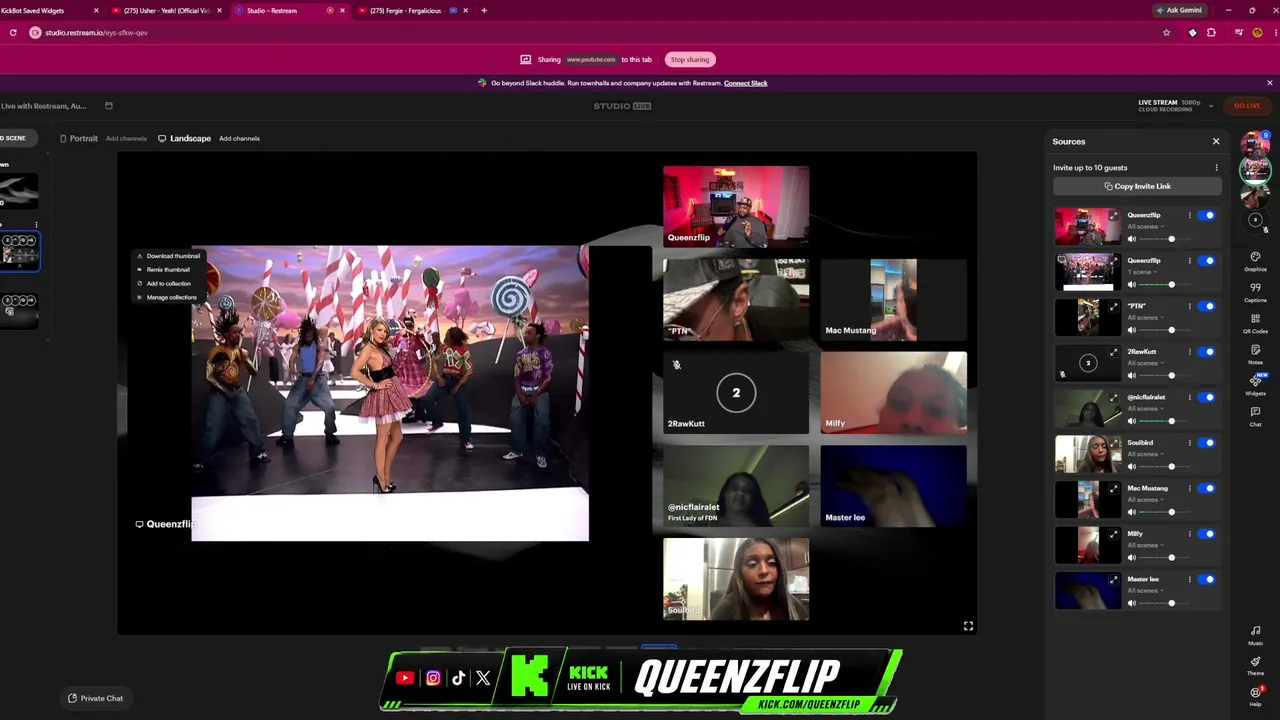
Task: Mute the "PTN" source's speaker icon
Action: tap(1132, 330)
